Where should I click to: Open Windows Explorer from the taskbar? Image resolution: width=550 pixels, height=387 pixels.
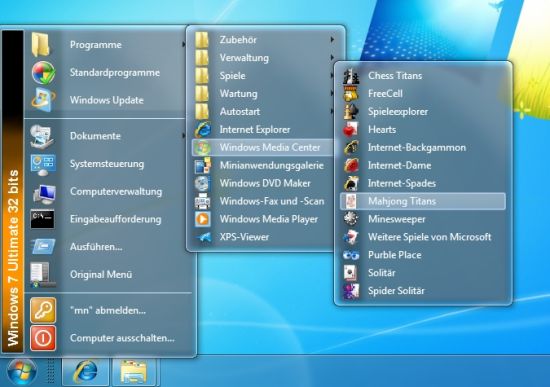(134, 372)
